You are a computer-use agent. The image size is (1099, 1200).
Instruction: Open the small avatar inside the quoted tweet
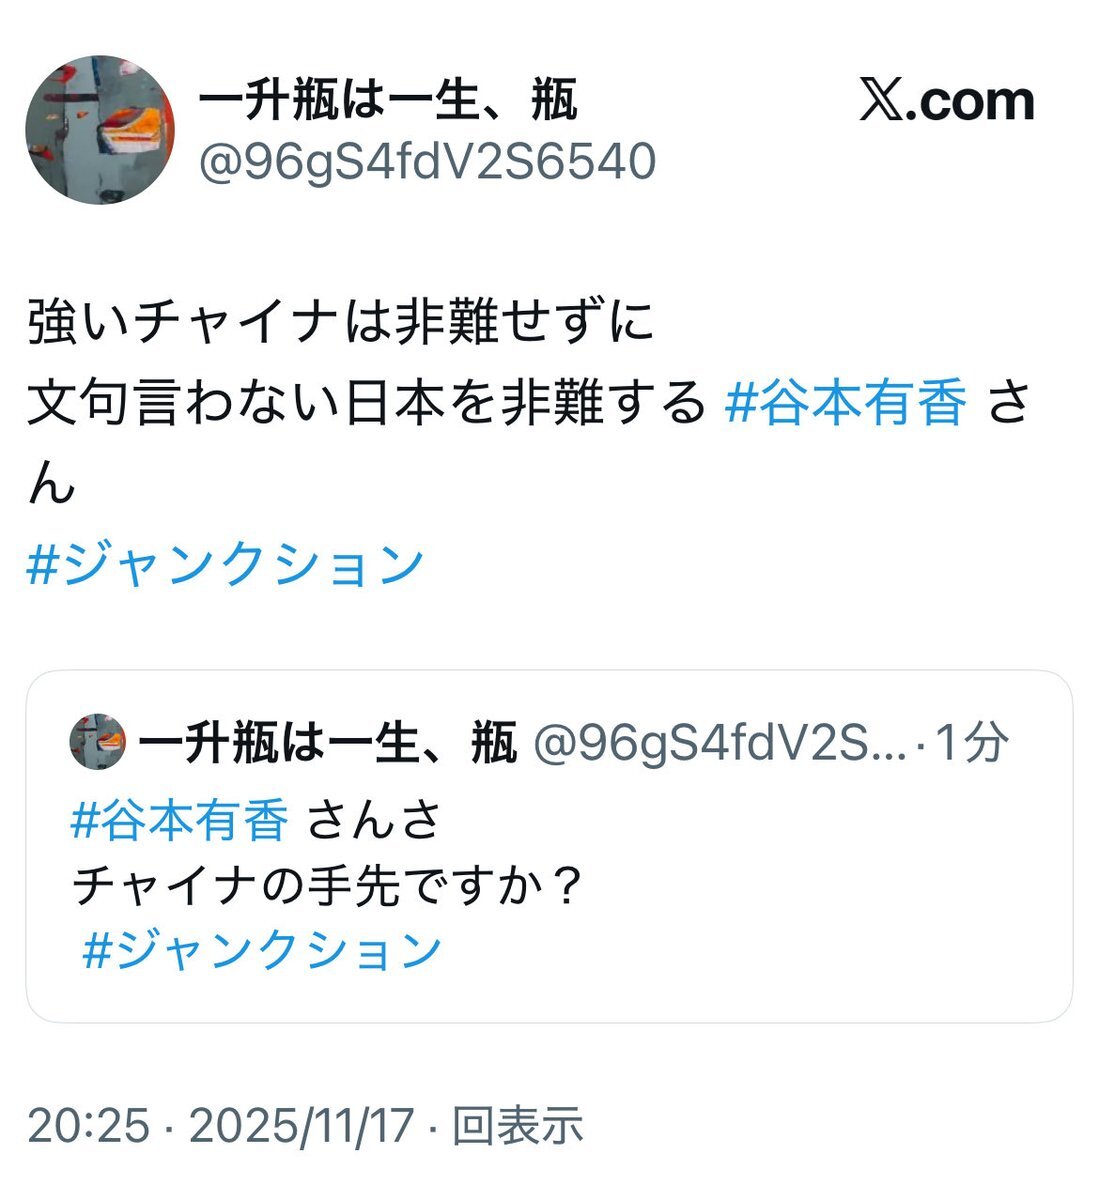(x=98, y=742)
